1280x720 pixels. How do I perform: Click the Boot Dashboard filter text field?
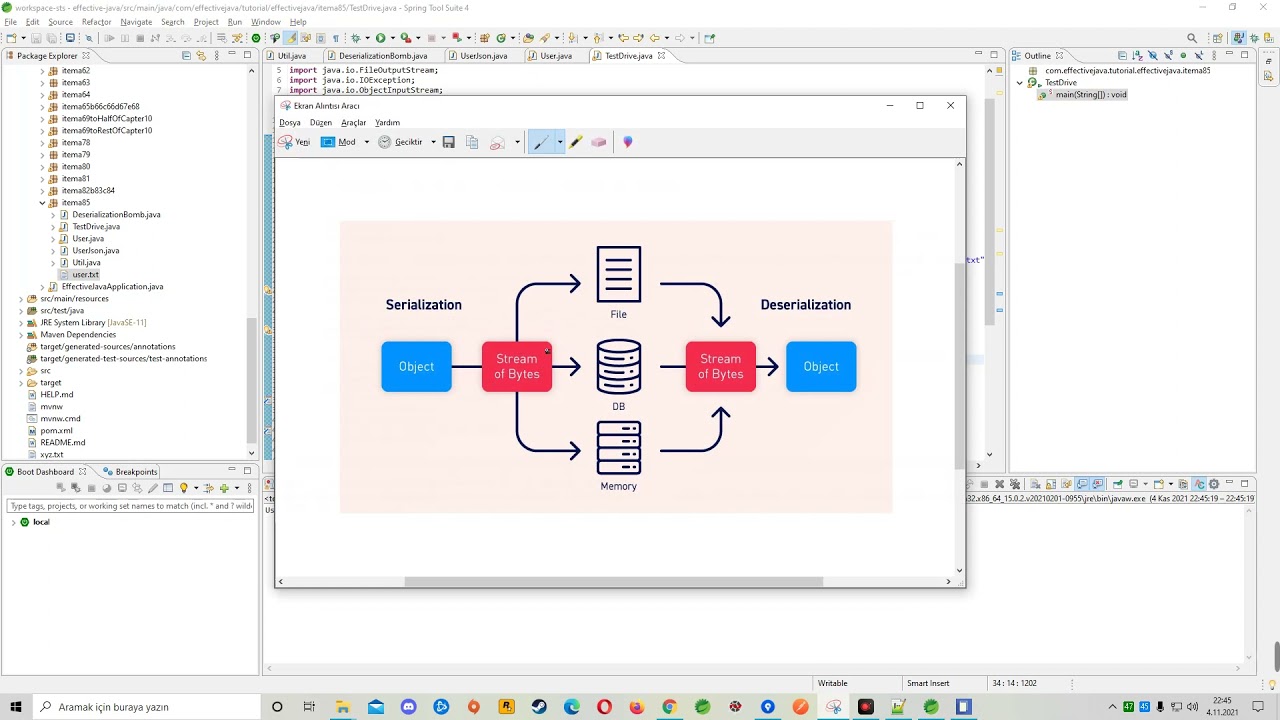click(x=131, y=506)
